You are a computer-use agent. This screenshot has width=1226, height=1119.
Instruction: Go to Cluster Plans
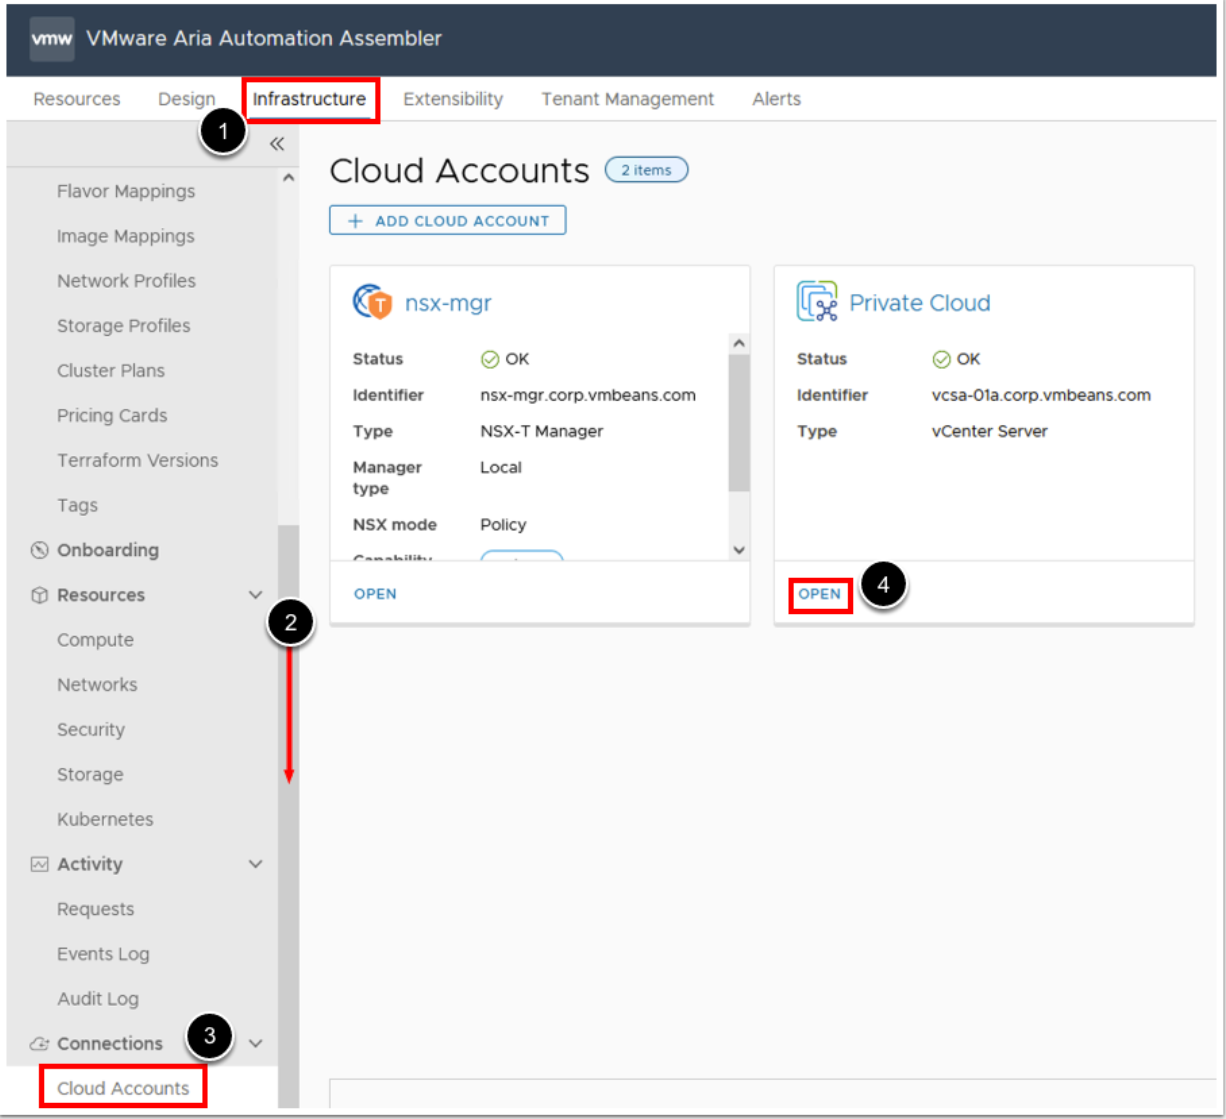111,371
